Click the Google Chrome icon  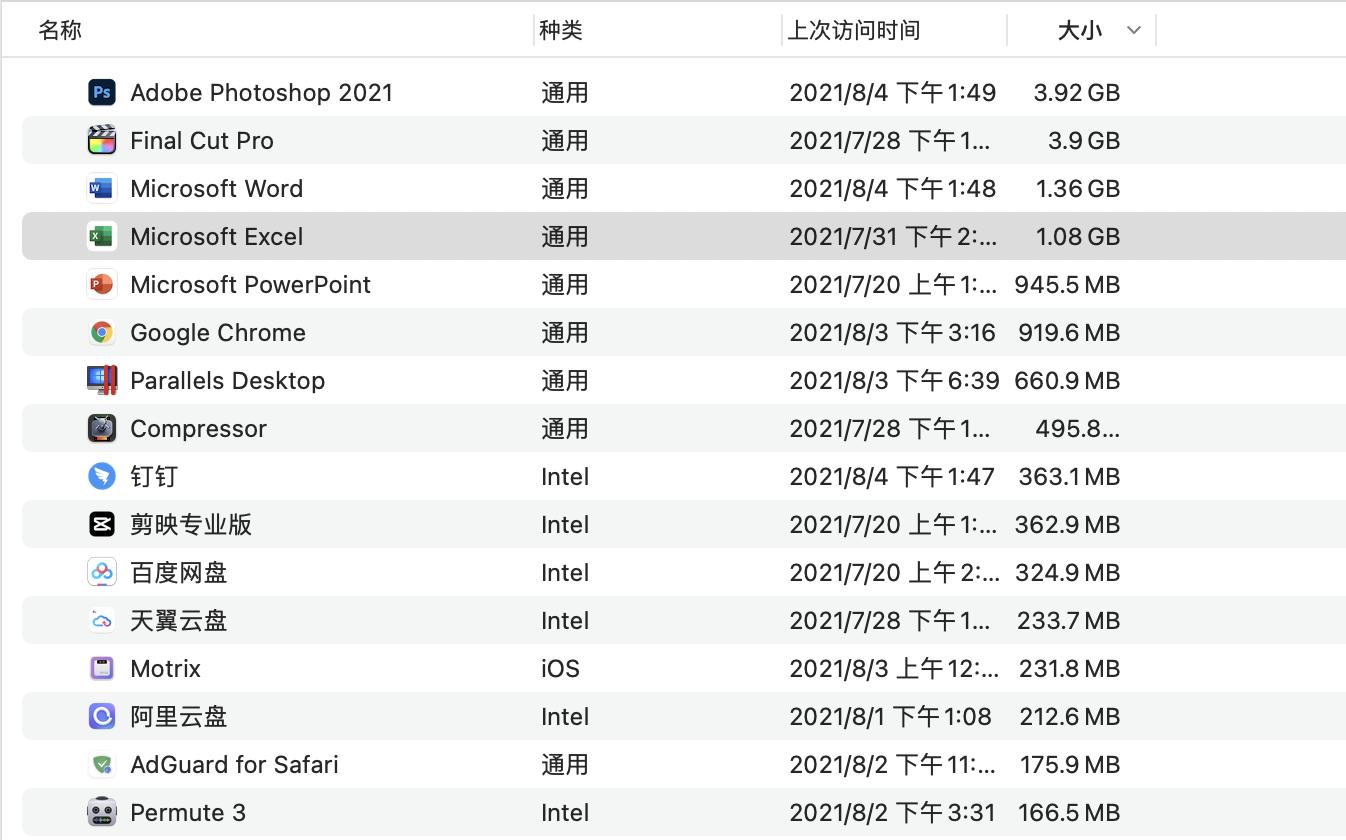pos(100,332)
